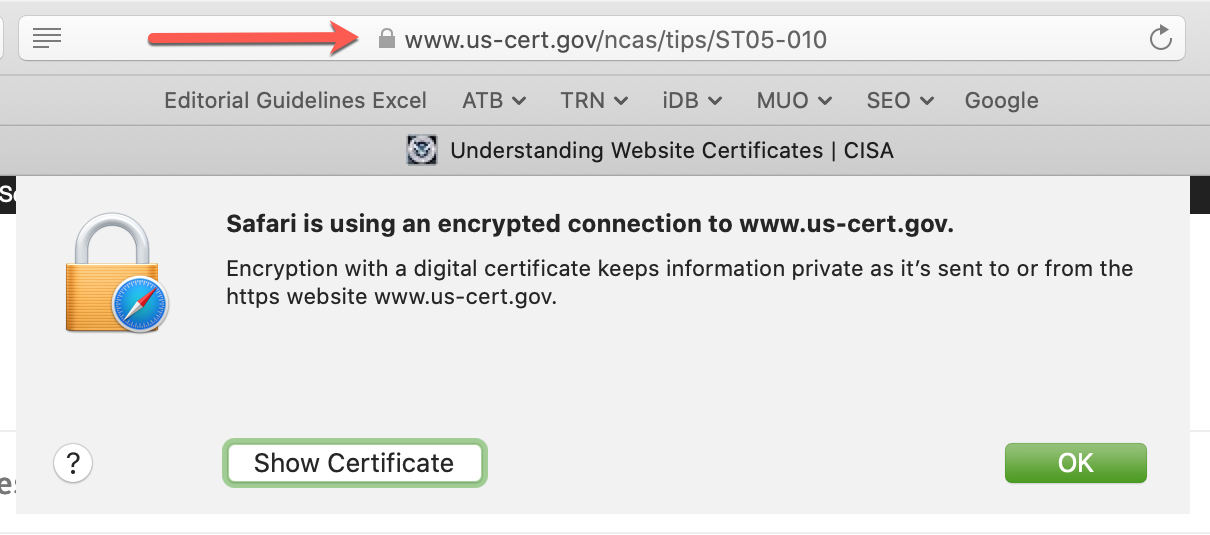The height and width of the screenshot is (535, 1210).
Task: Open help with the question mark button
Action: (x=72, y=463)
